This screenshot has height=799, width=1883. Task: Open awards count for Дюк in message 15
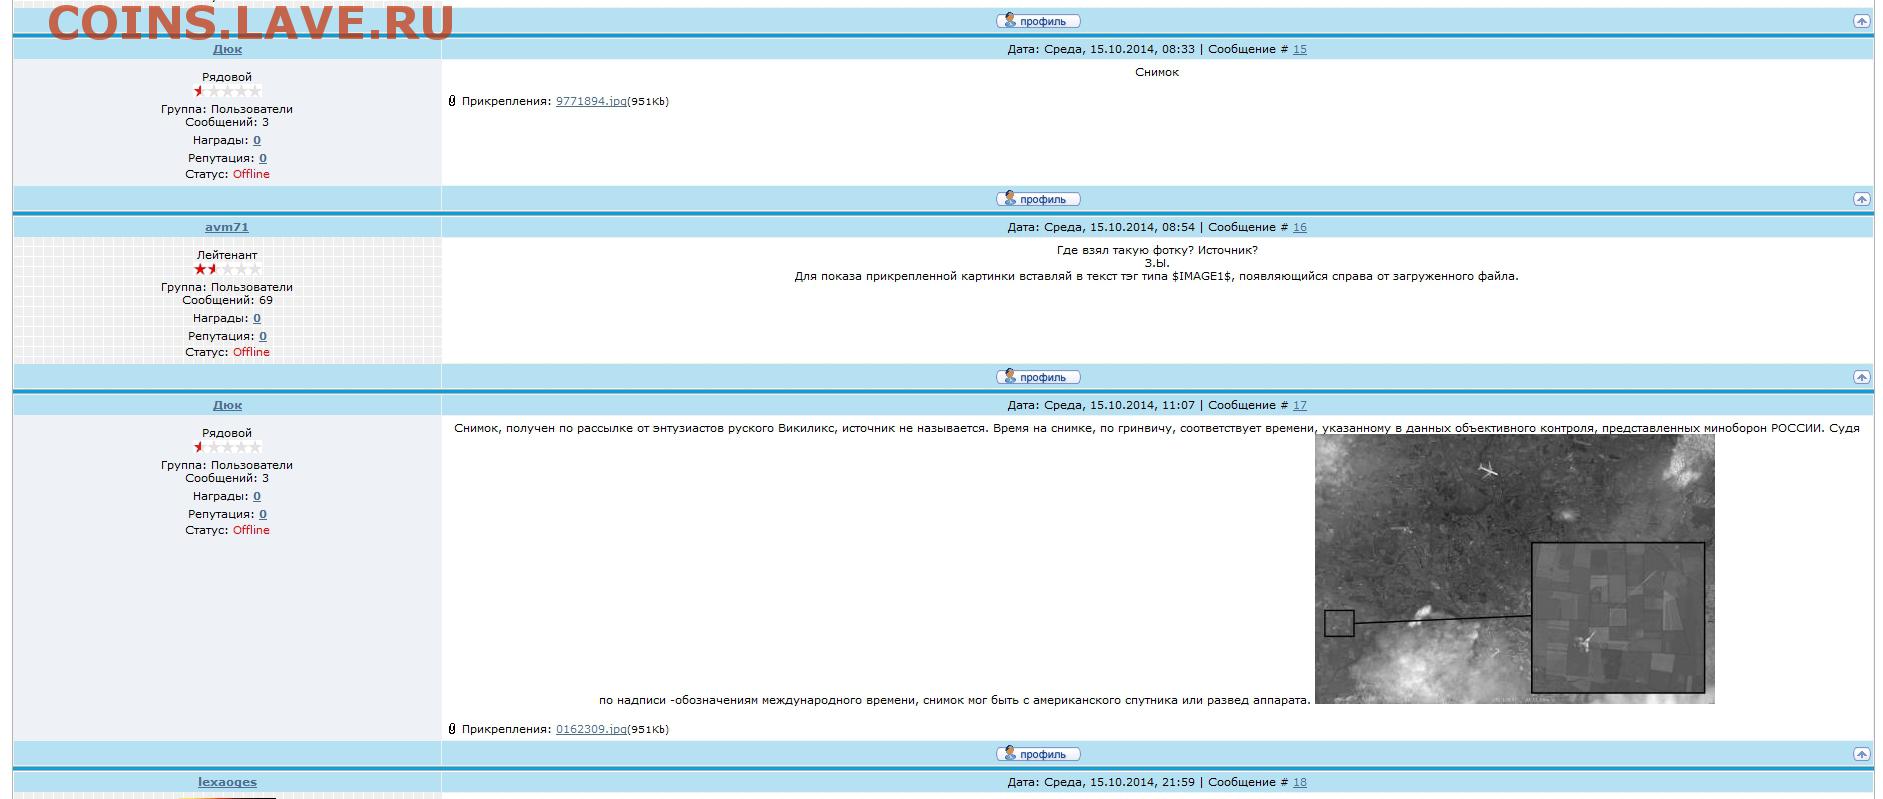257,140
